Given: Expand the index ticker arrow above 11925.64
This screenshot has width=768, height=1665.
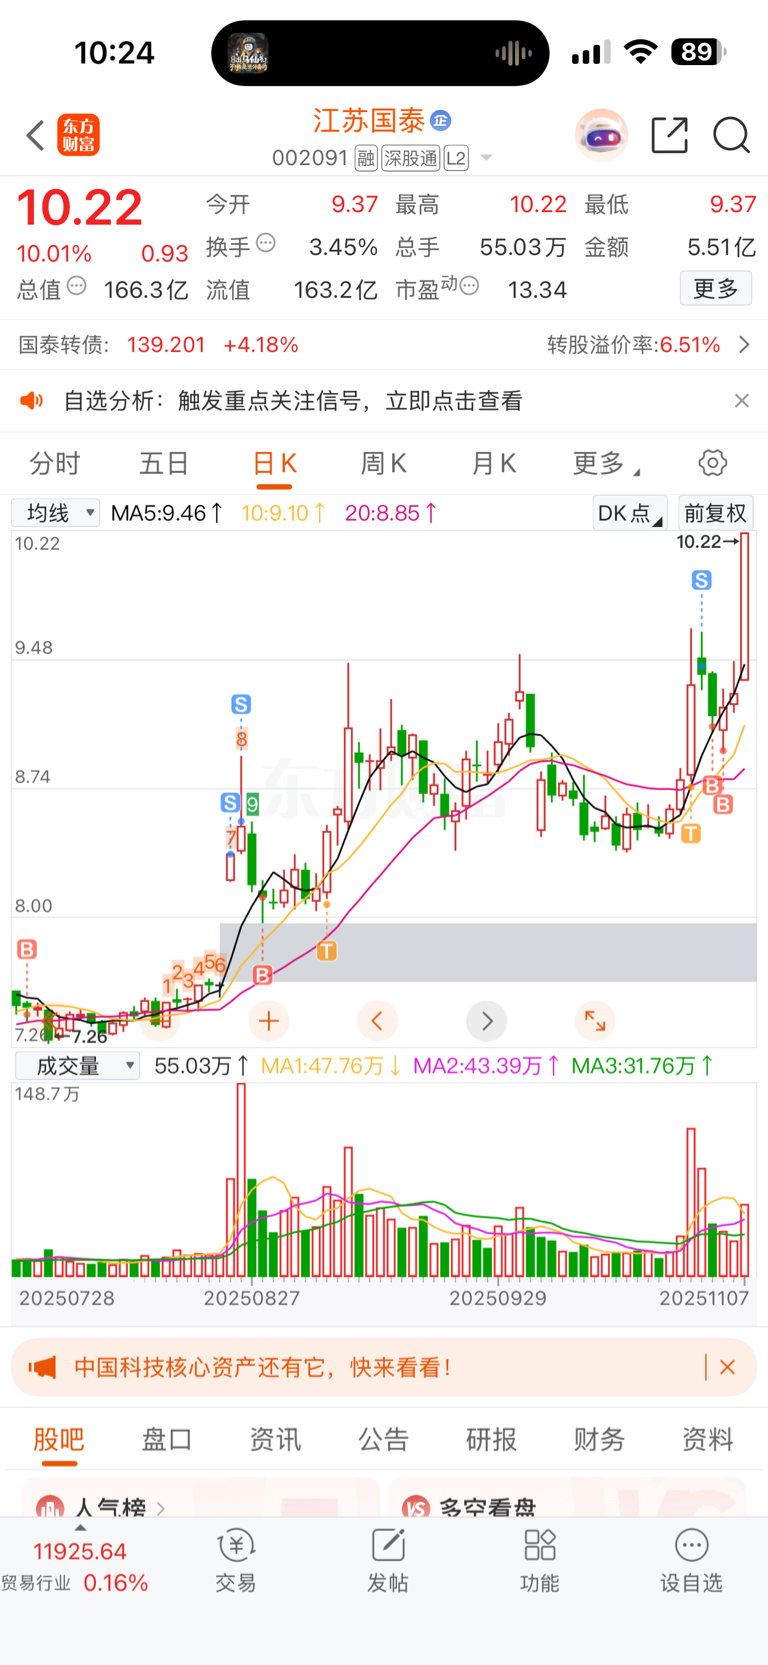Looking at the screenshot, I should pyautogui.click(x=80, y=1528).
